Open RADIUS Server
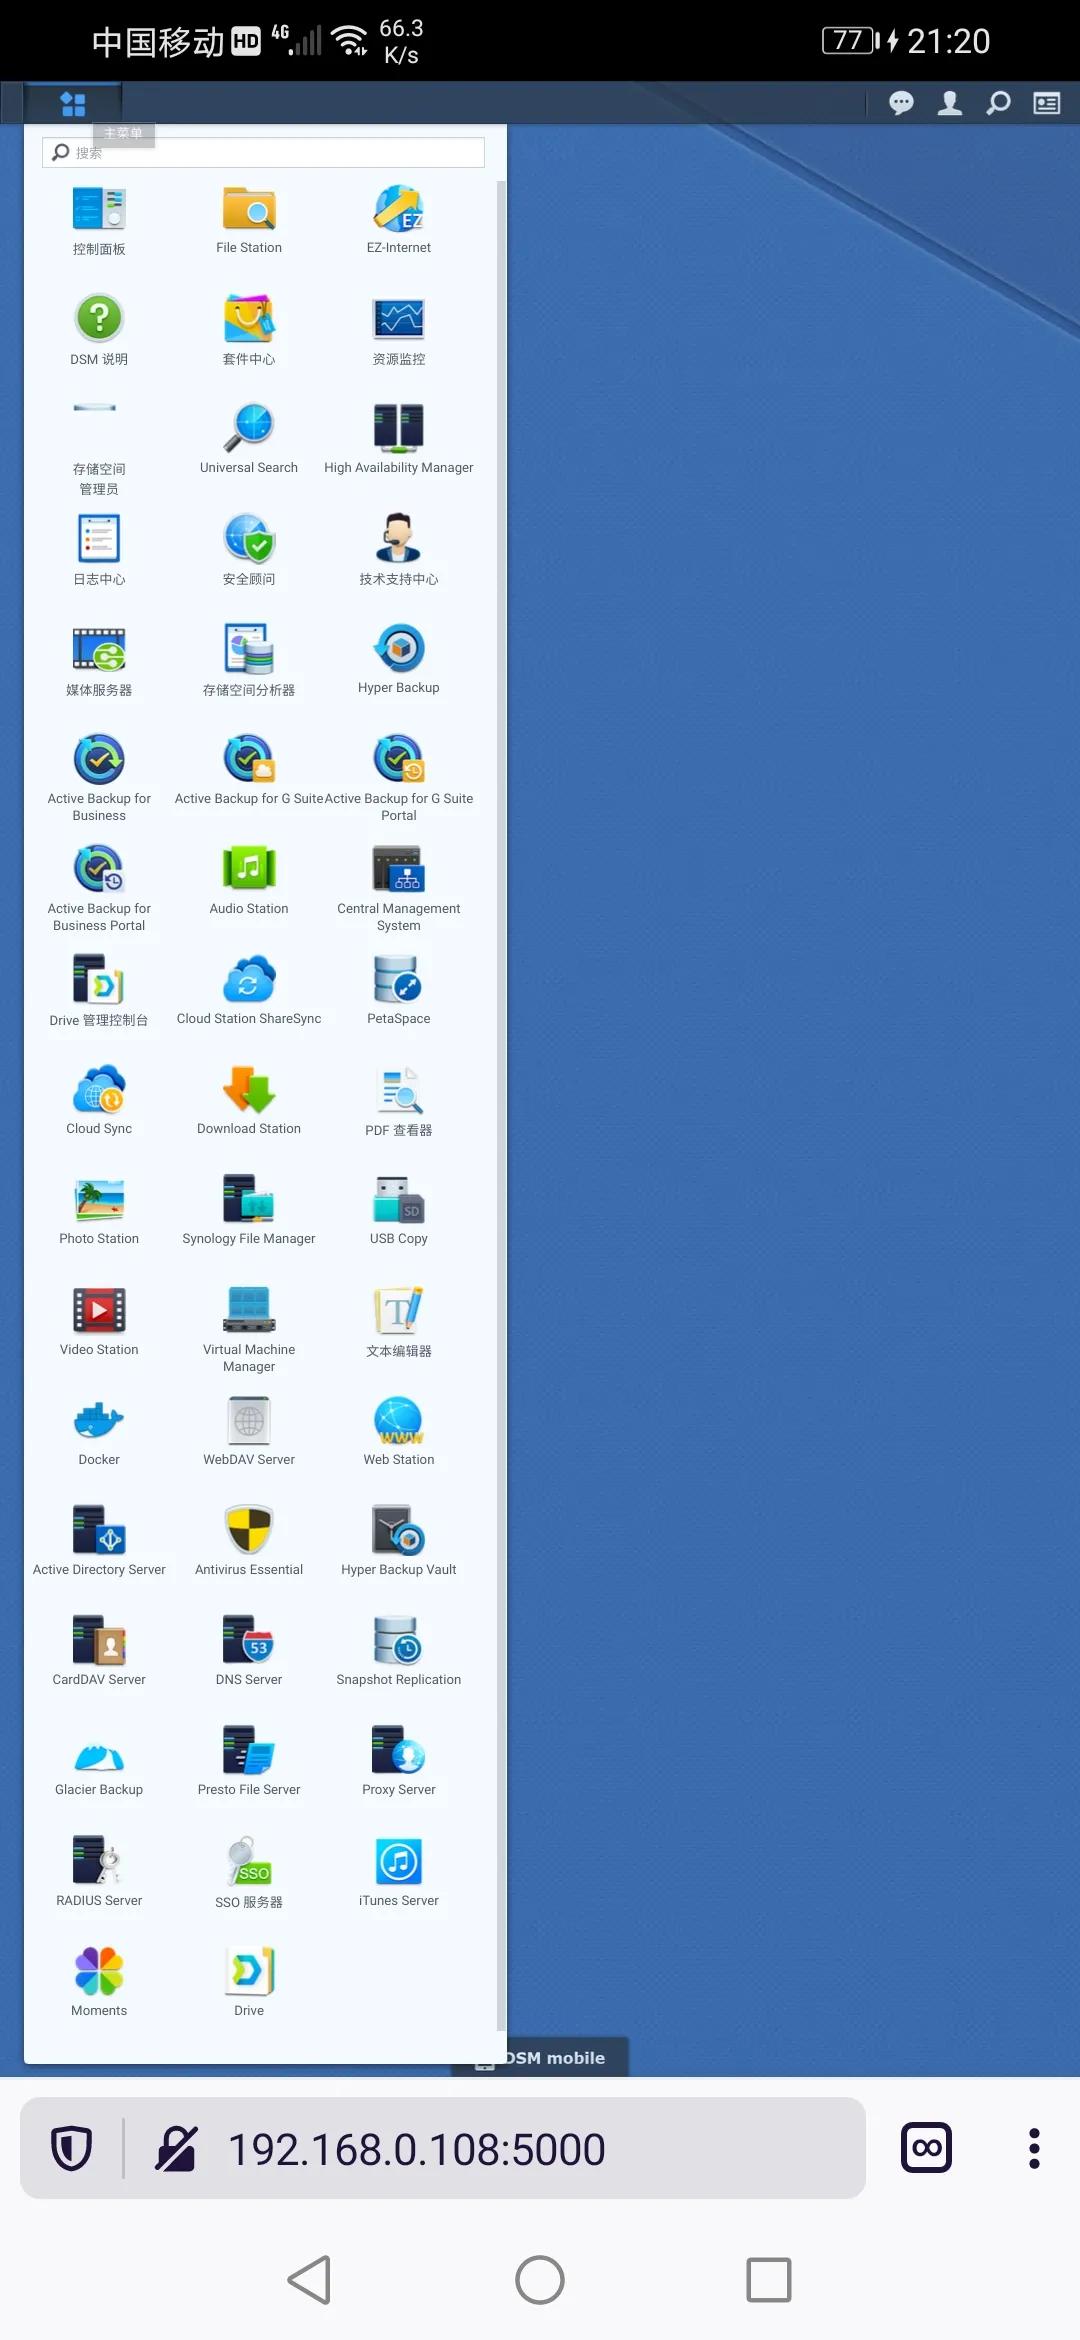Viewport: 1080px width, 2340px height. click(x=99, y=1871)
